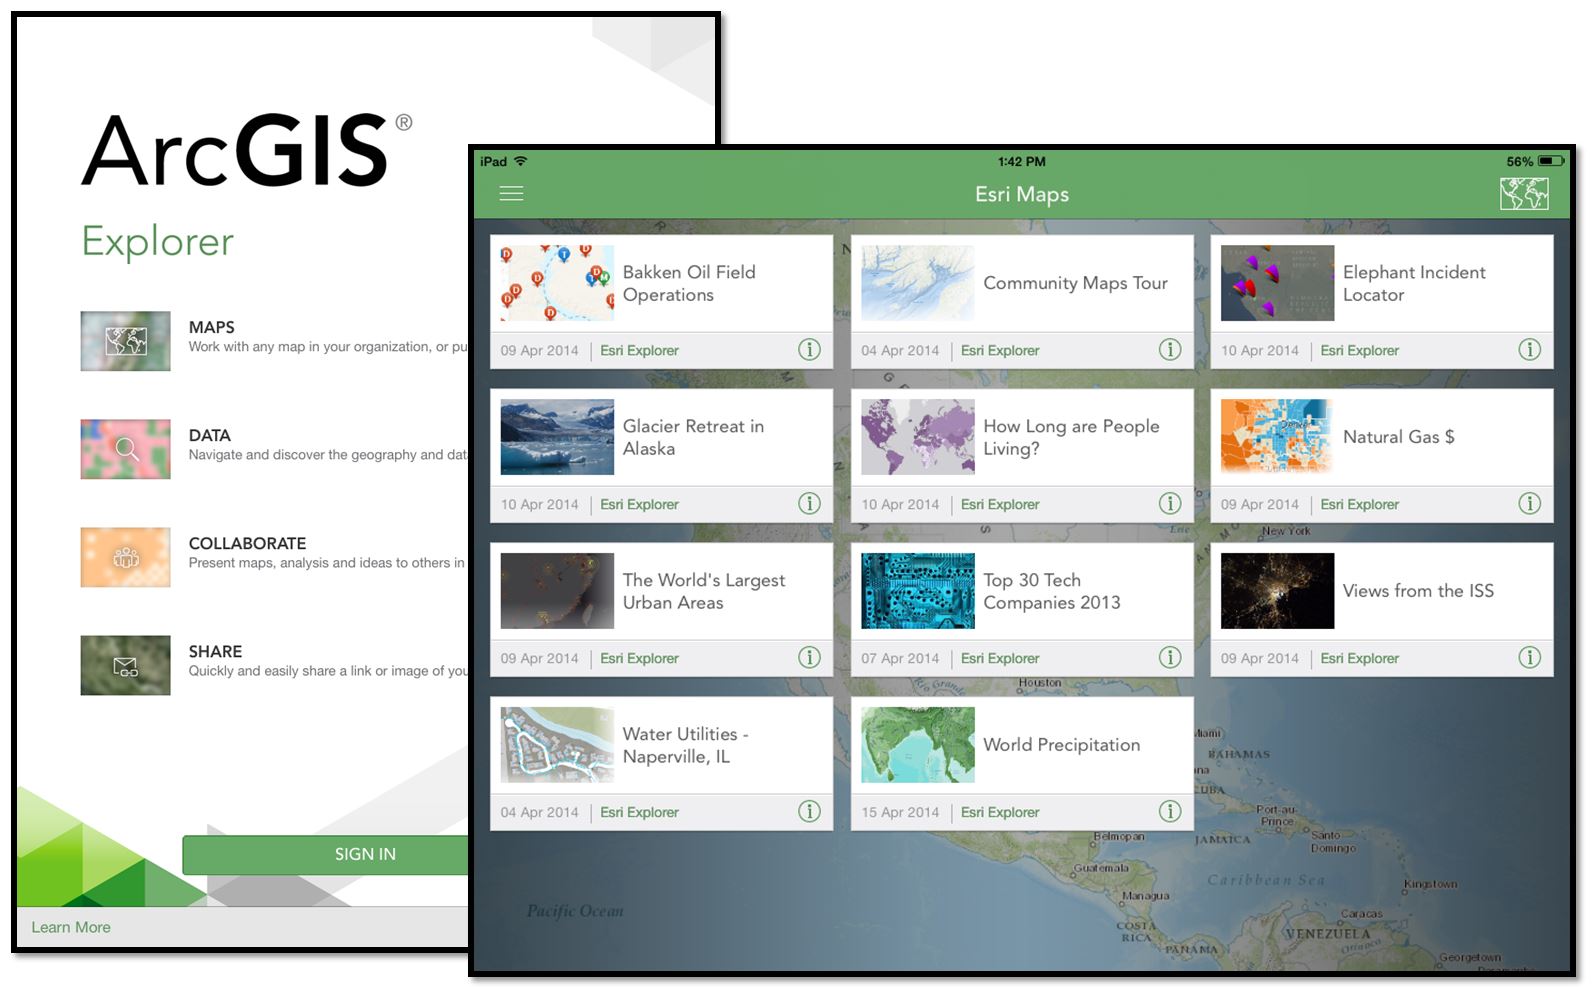Viewport: 1592px width, 988px height.
Task: Click Esri Explorer link on Glacier Retreat card
Action: tap(639, 505)
